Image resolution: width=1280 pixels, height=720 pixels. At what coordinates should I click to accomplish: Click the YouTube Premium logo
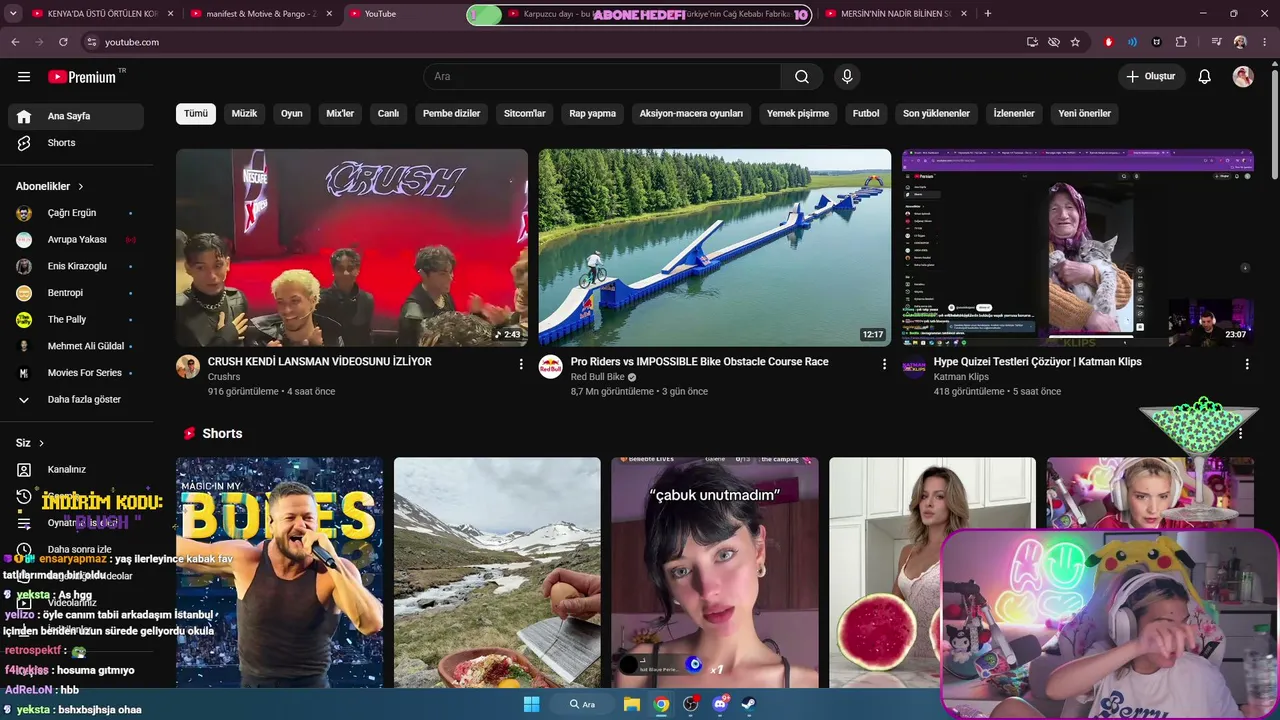(x=82, y=77)
